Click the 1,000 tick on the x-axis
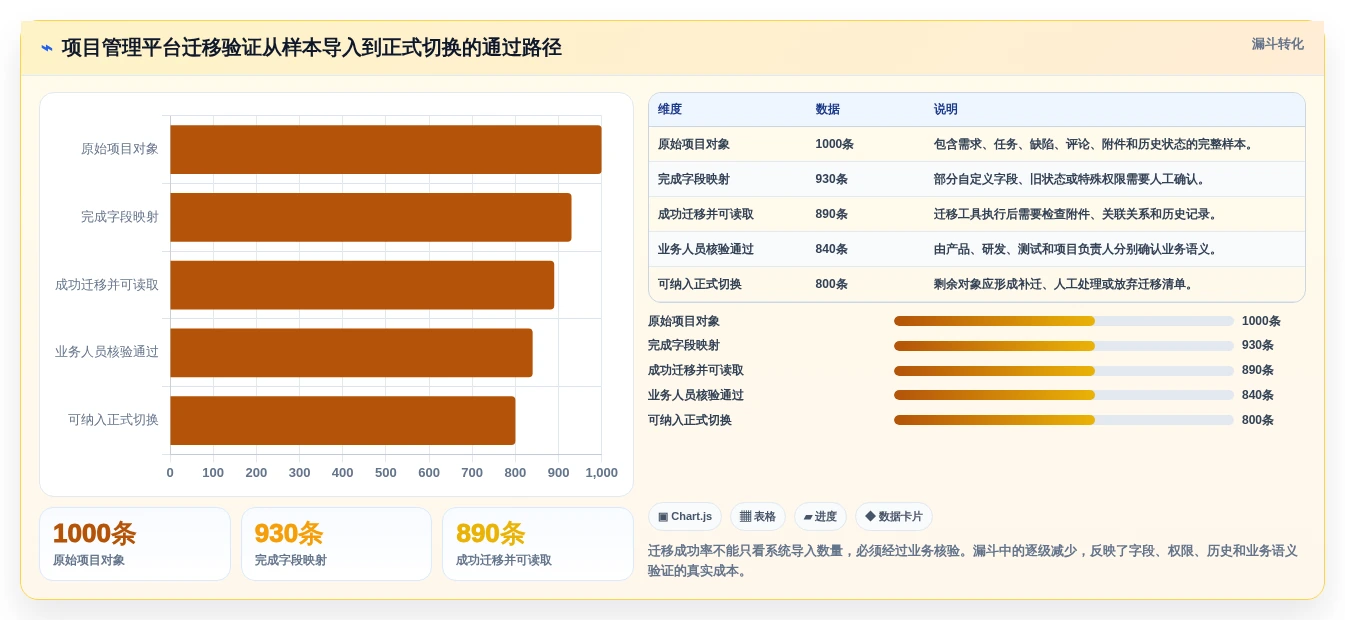 point(601,473)
